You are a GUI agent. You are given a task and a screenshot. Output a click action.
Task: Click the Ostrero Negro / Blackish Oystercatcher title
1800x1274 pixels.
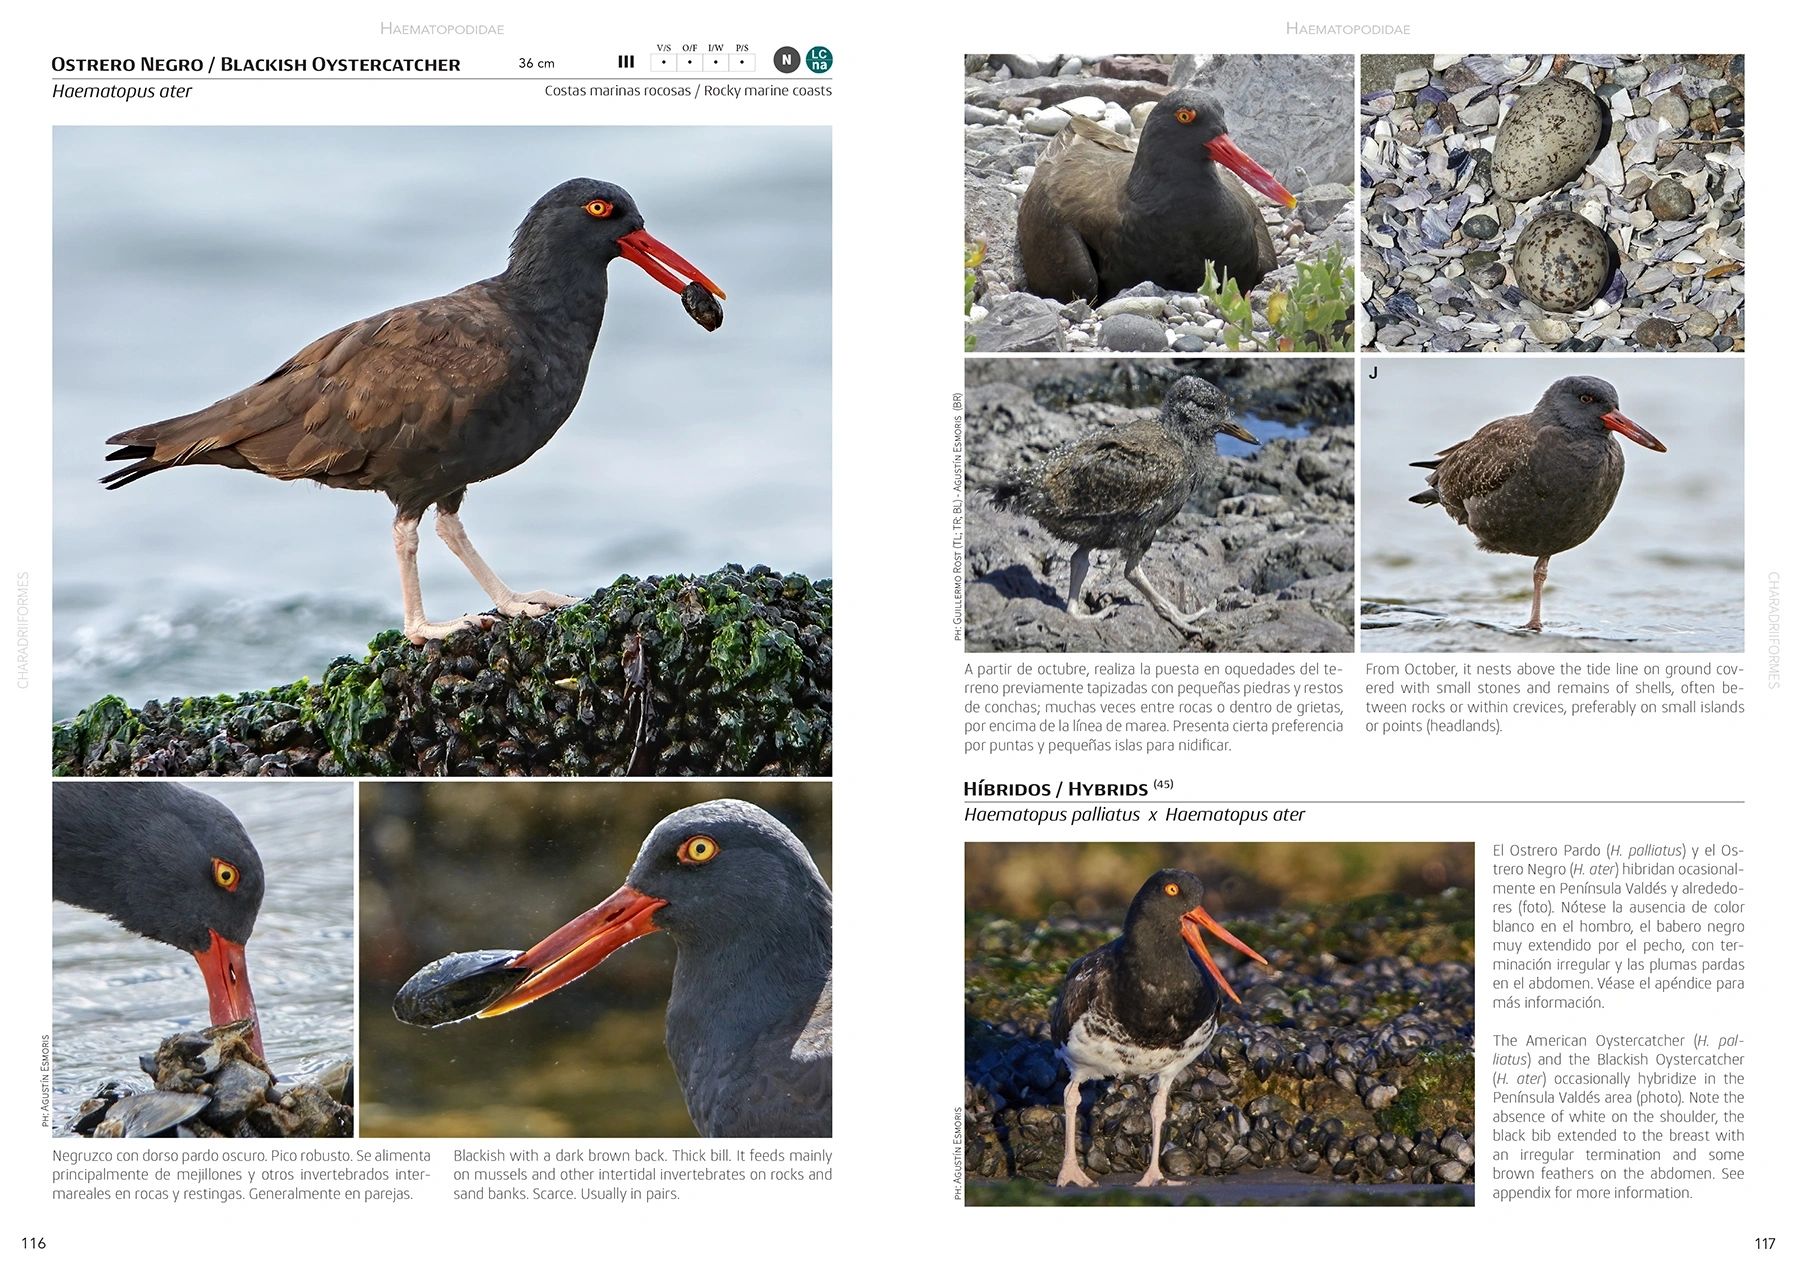click(x=255, y=65)
